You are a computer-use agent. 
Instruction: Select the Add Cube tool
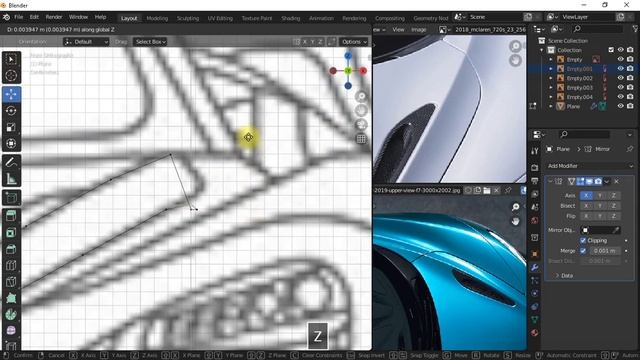click(x=11, y=198)
